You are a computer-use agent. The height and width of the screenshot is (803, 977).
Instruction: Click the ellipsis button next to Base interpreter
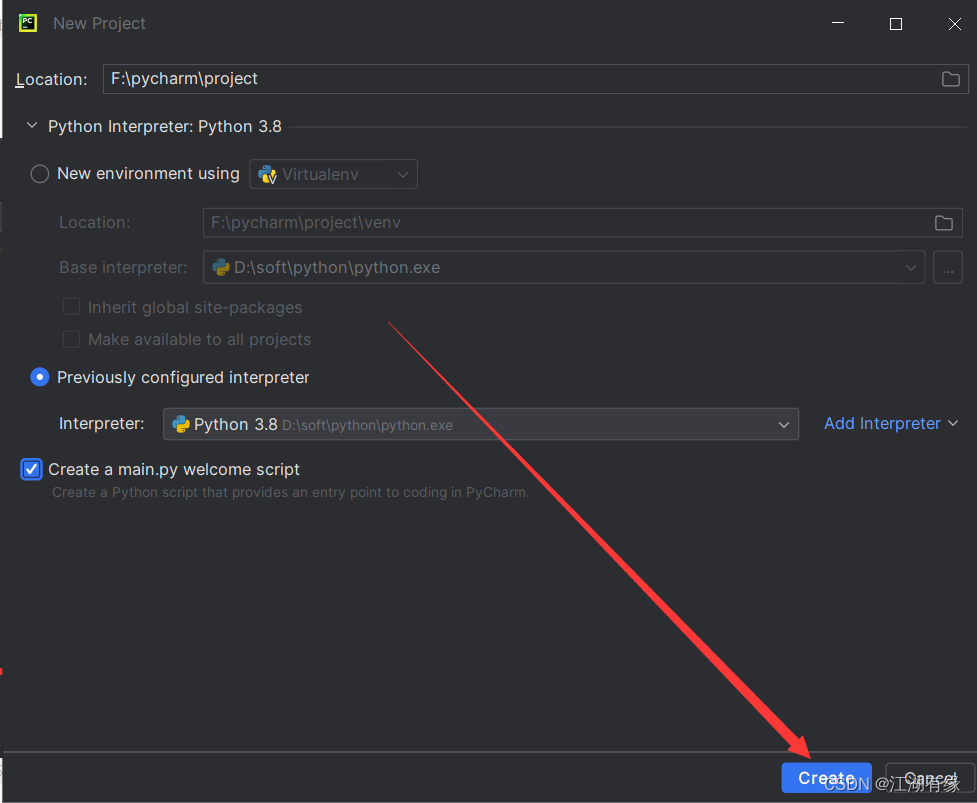tap(948, 268)
